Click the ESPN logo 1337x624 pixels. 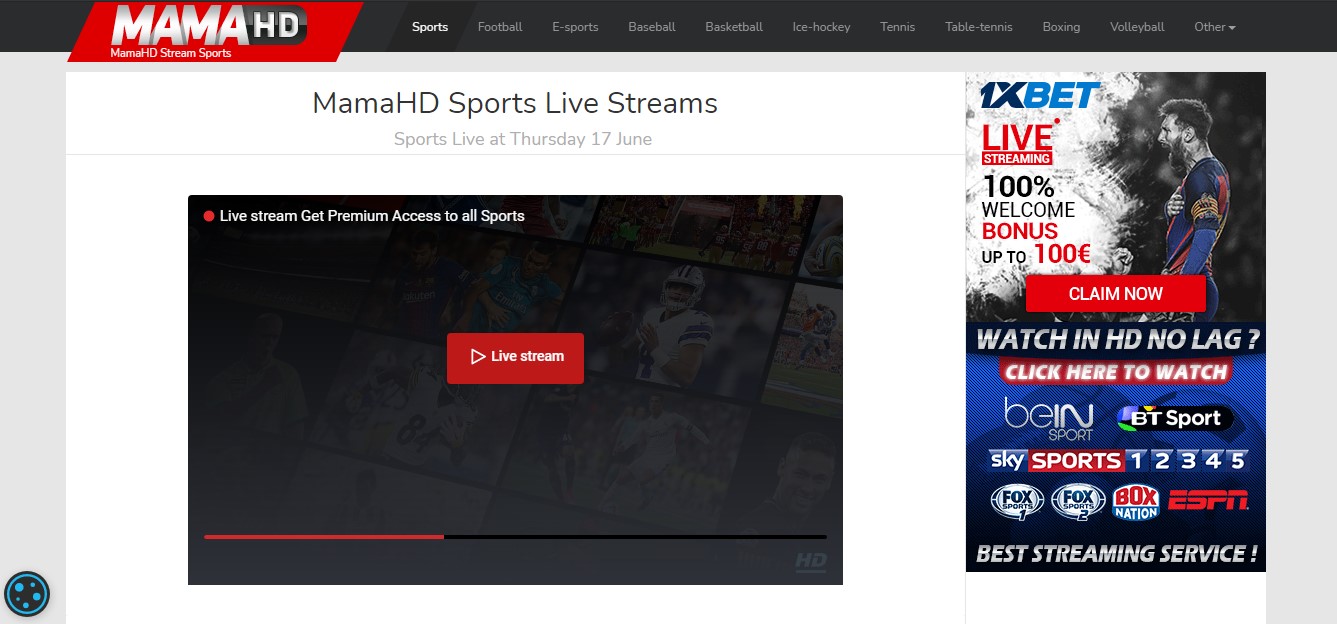[x=1208, y=501]
